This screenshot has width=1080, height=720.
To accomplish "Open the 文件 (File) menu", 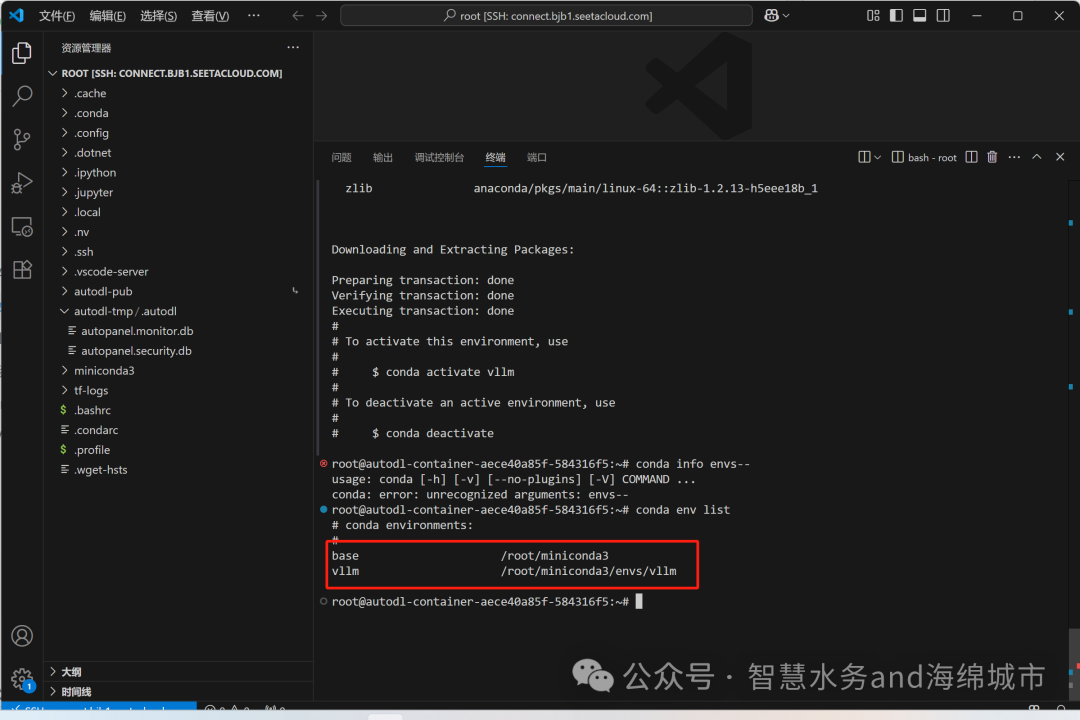I will click(55, 15).
